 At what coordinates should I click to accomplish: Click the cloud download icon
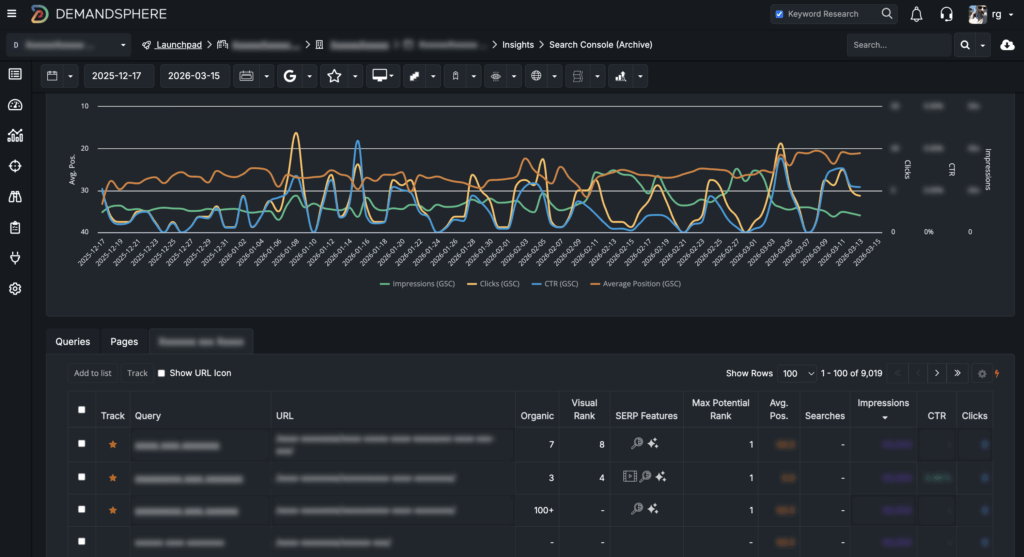click(1007, 45)
